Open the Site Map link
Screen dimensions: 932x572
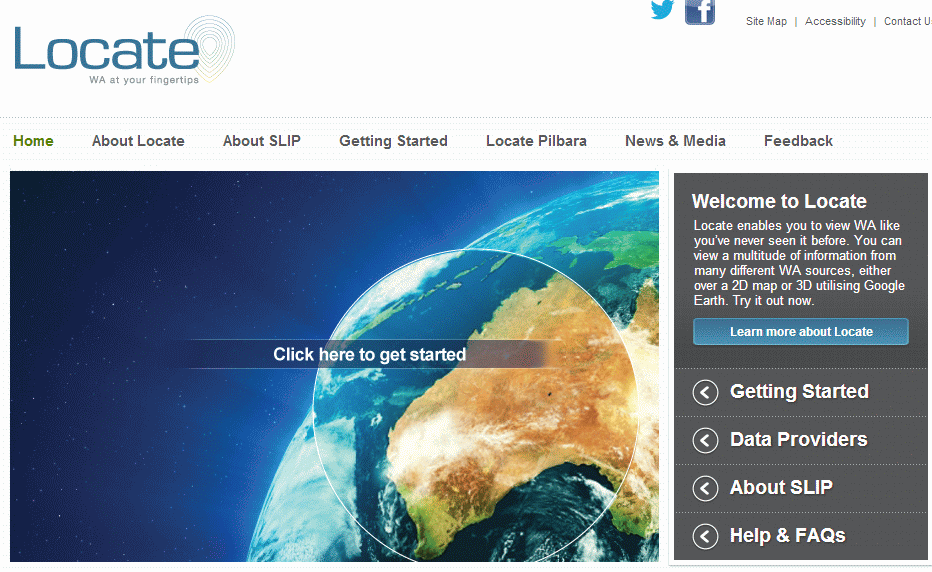coord(766,21)
